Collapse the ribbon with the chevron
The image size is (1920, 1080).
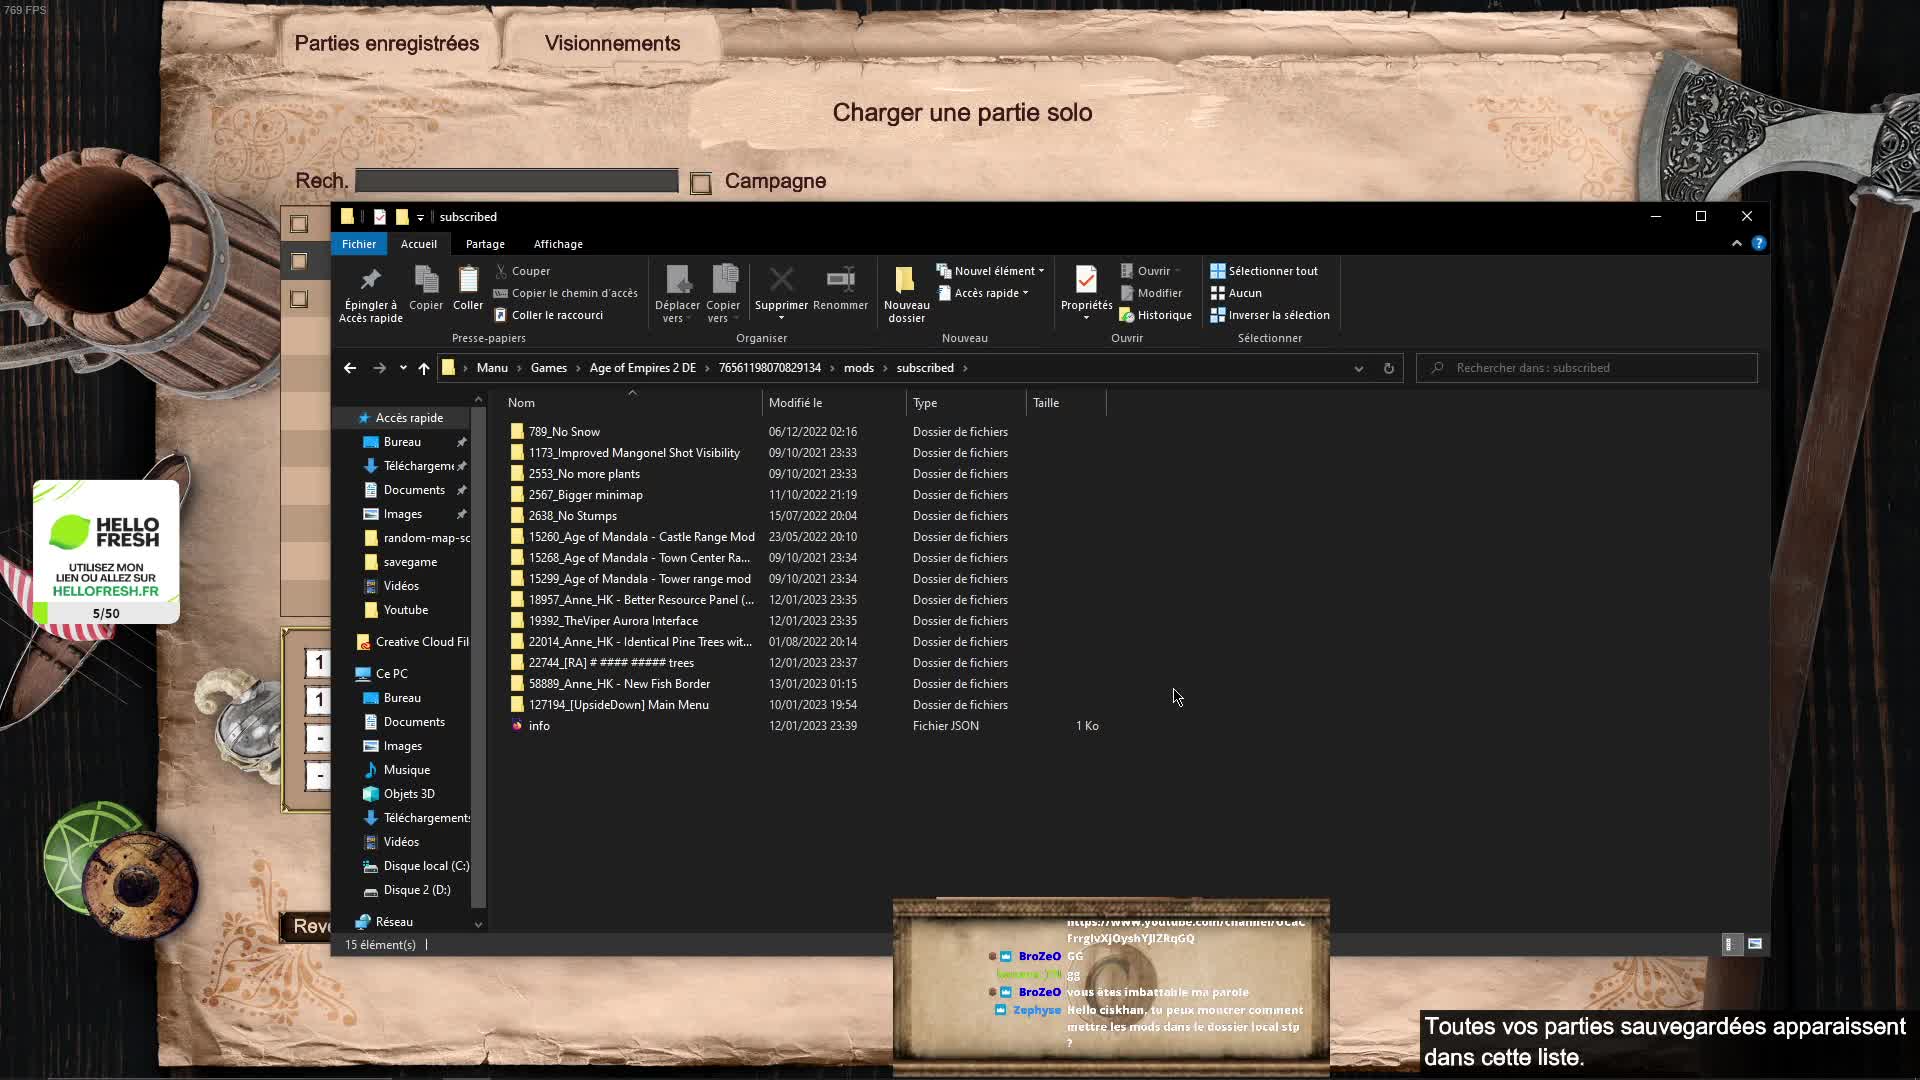coord(1736,243)
